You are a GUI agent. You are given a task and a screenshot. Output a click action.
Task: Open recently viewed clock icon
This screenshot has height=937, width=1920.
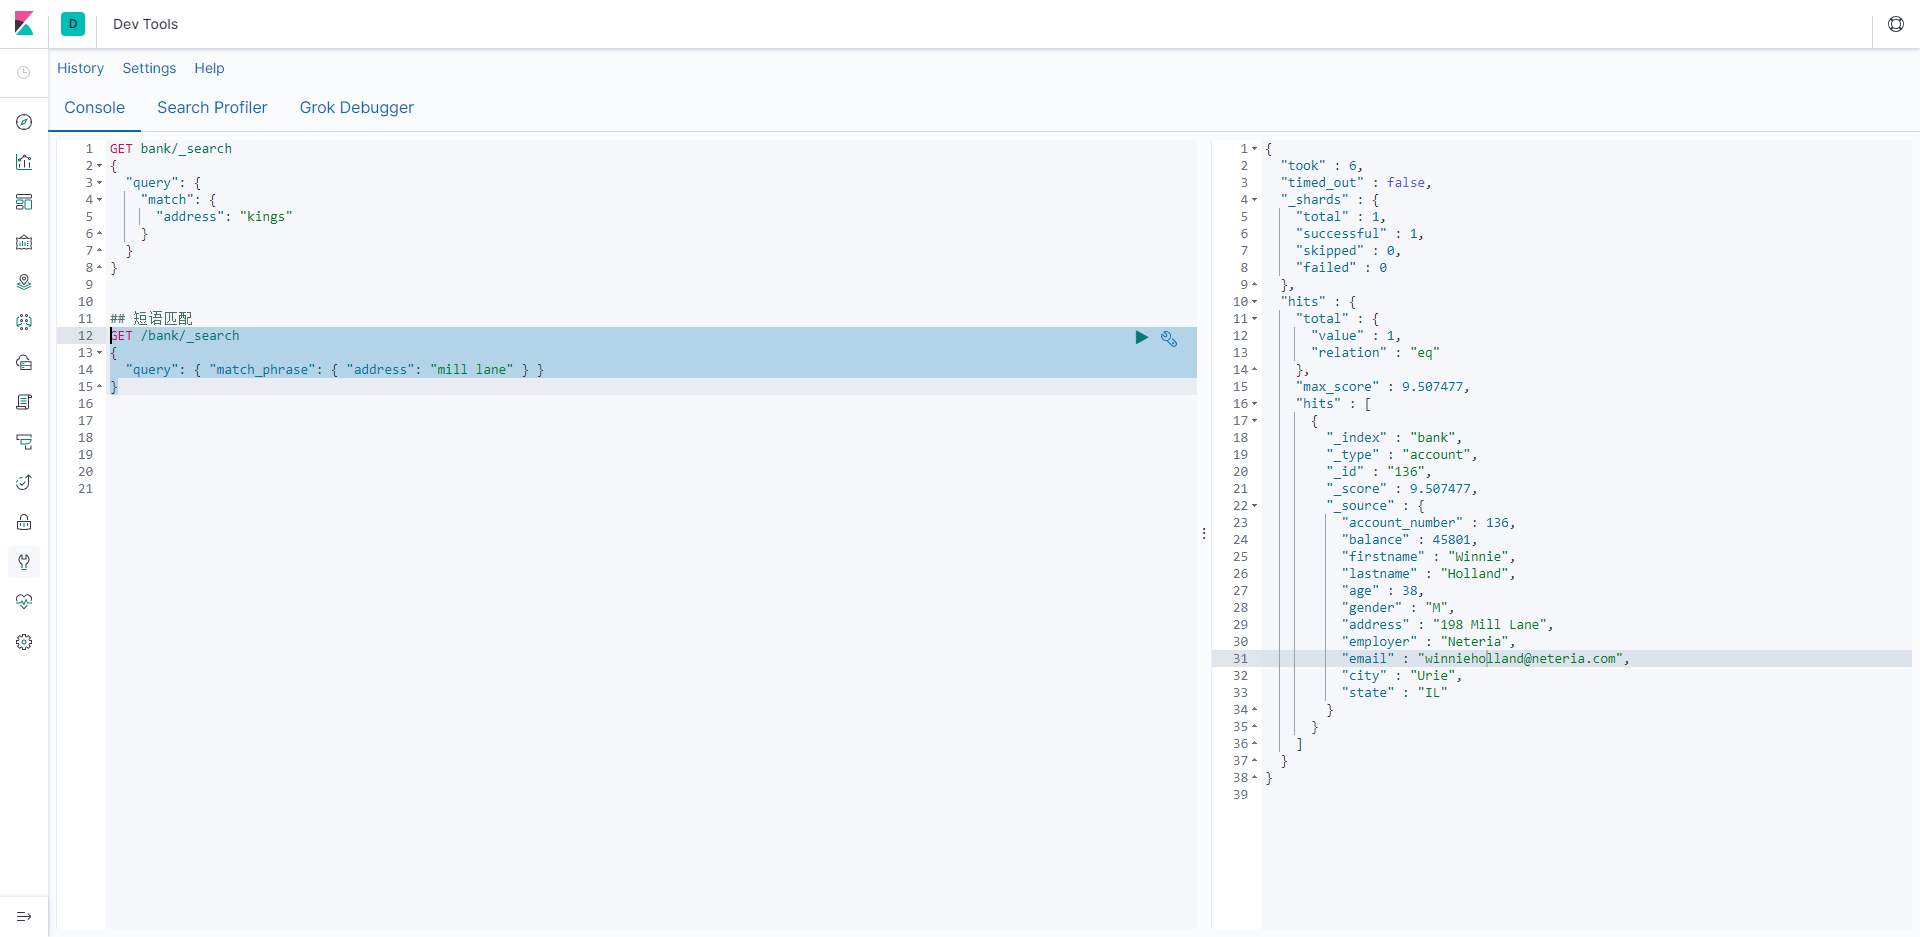(24, 72)
